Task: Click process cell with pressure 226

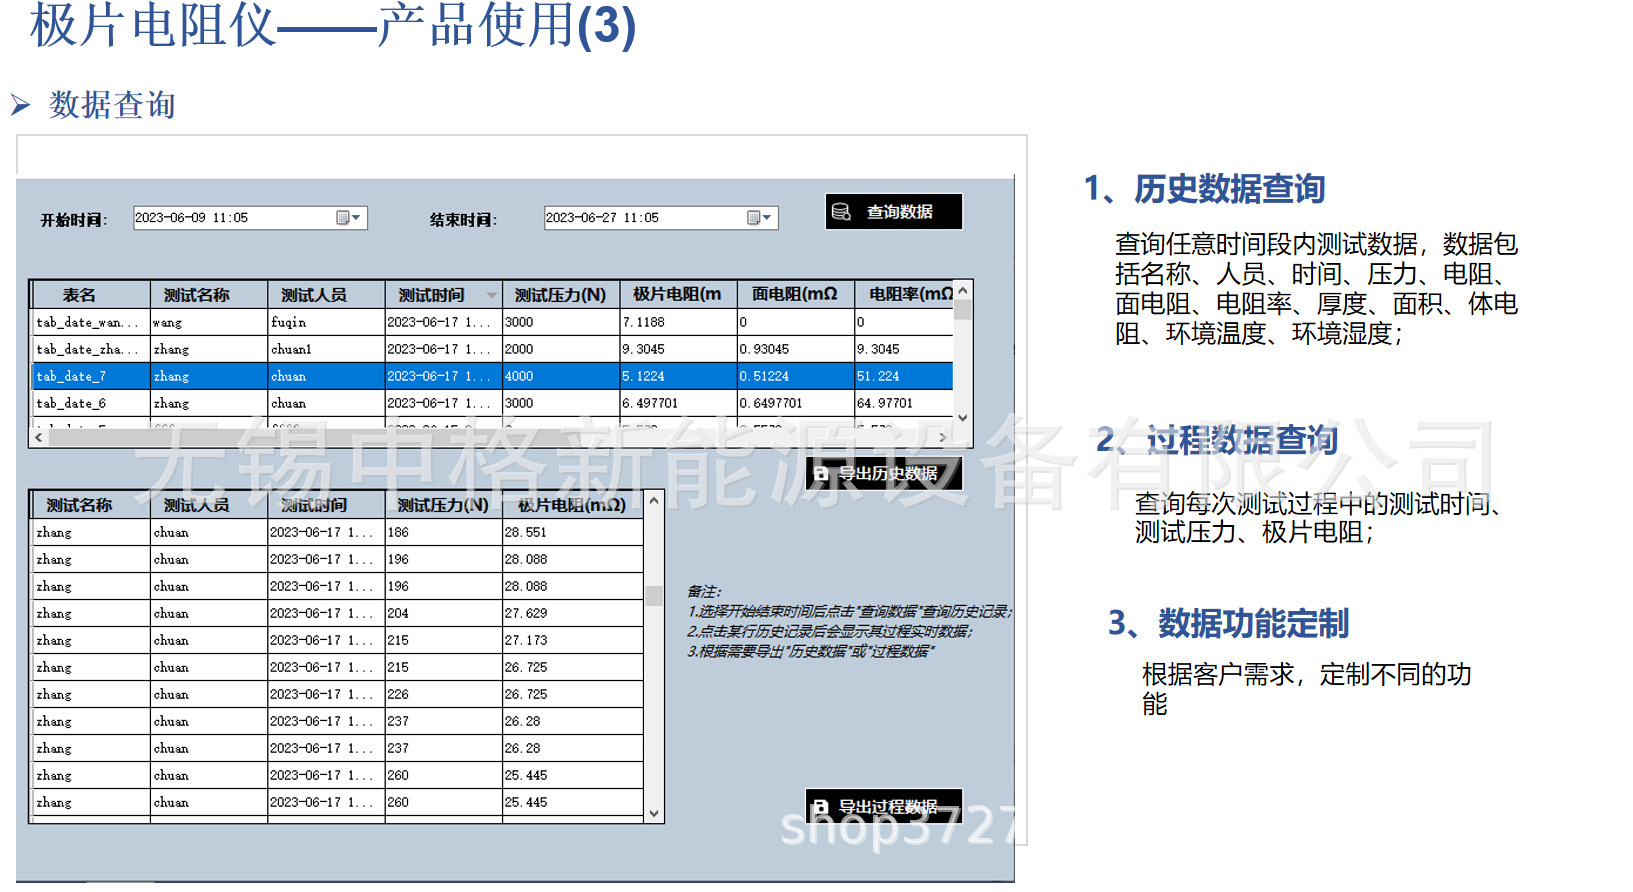Action: (443, 694)
